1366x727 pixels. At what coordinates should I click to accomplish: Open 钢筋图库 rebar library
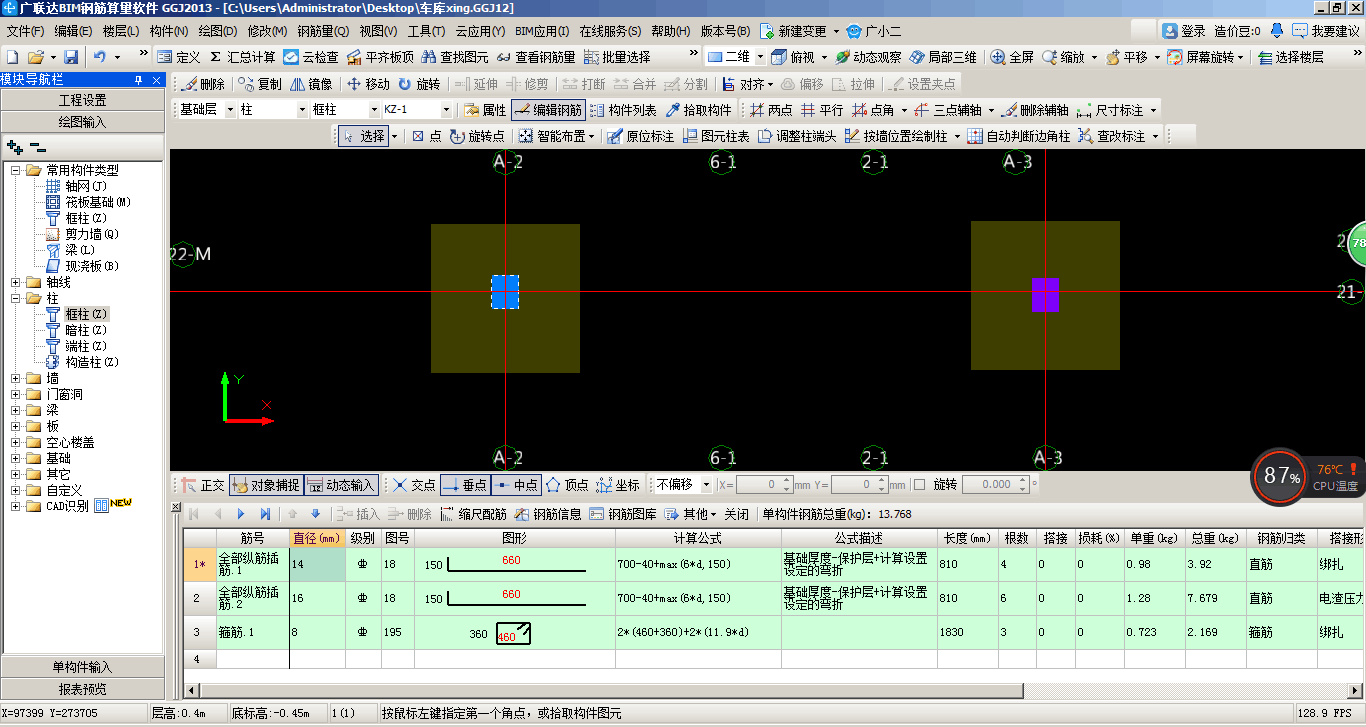pyautogui.click(x=623, y=514)
